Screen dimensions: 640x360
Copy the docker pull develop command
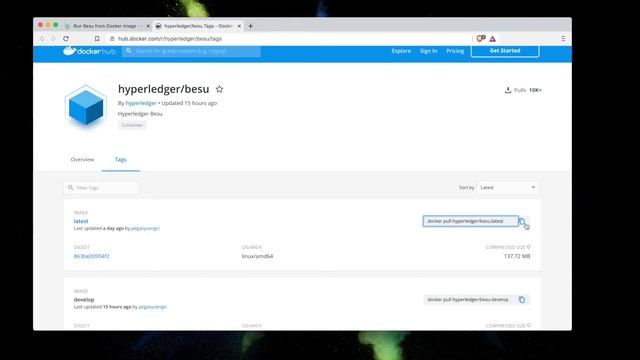(522, 300)
